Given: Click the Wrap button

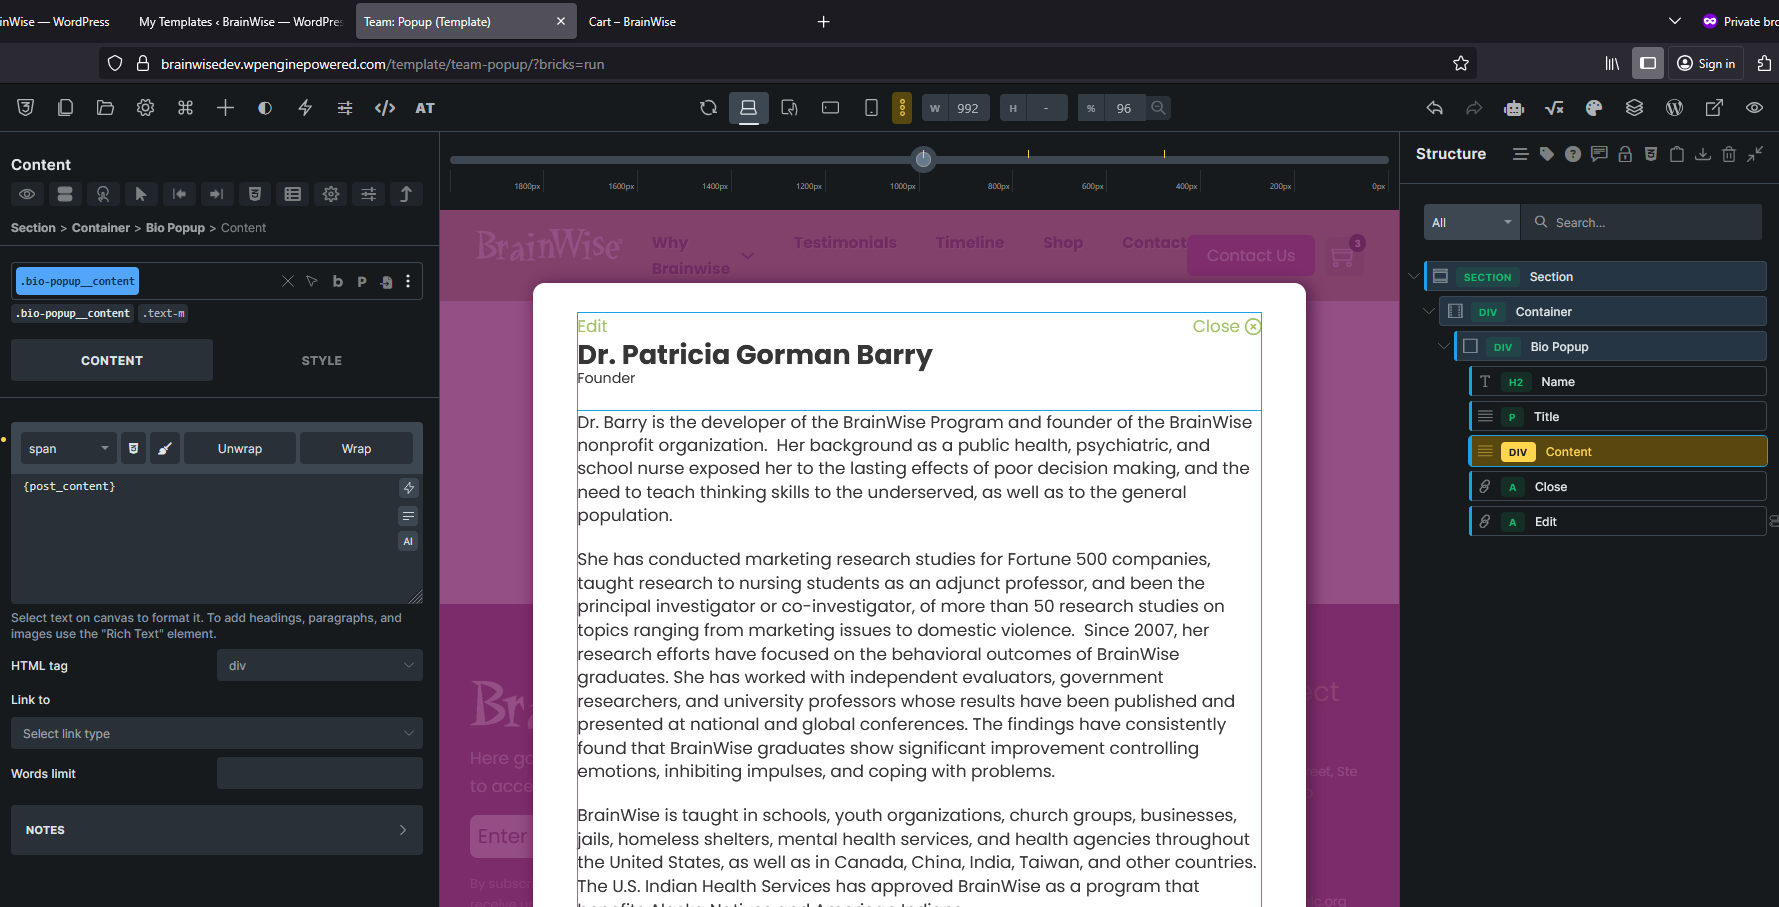Looking at the screenshot, I should click(x=356, y=448).
